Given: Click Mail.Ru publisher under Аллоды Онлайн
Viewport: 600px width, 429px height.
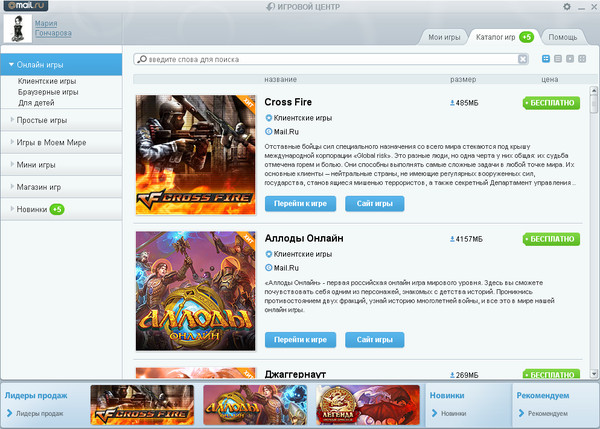Looking at the screenshot, I should pyautogui.click(x=282, y=268).
